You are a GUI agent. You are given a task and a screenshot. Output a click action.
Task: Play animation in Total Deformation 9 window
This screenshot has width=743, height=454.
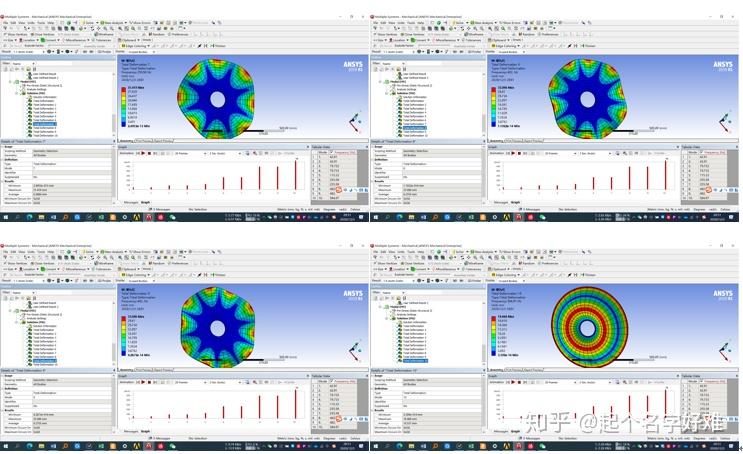tap(143, 382)
